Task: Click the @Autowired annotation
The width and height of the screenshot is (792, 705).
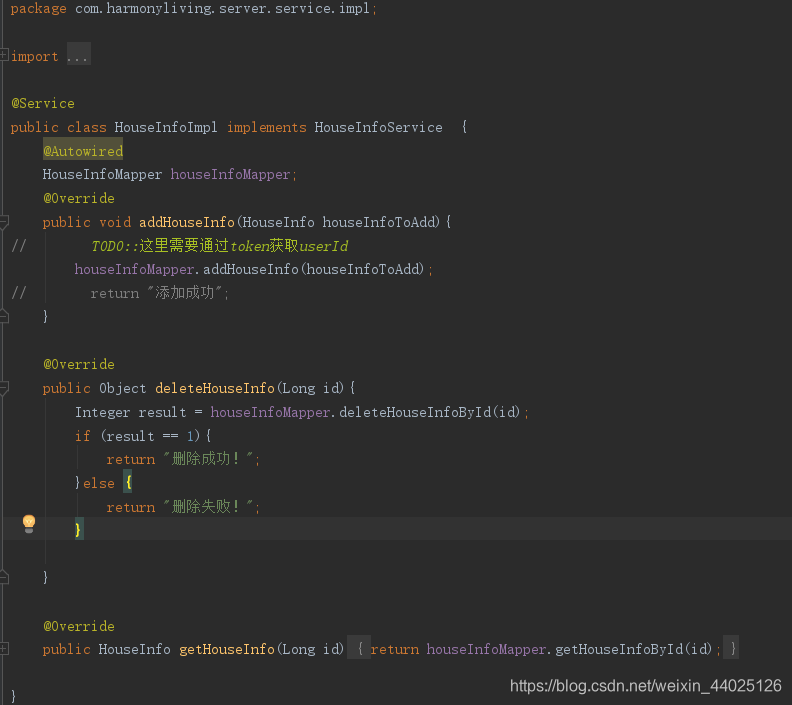Action: pos(83,151)
